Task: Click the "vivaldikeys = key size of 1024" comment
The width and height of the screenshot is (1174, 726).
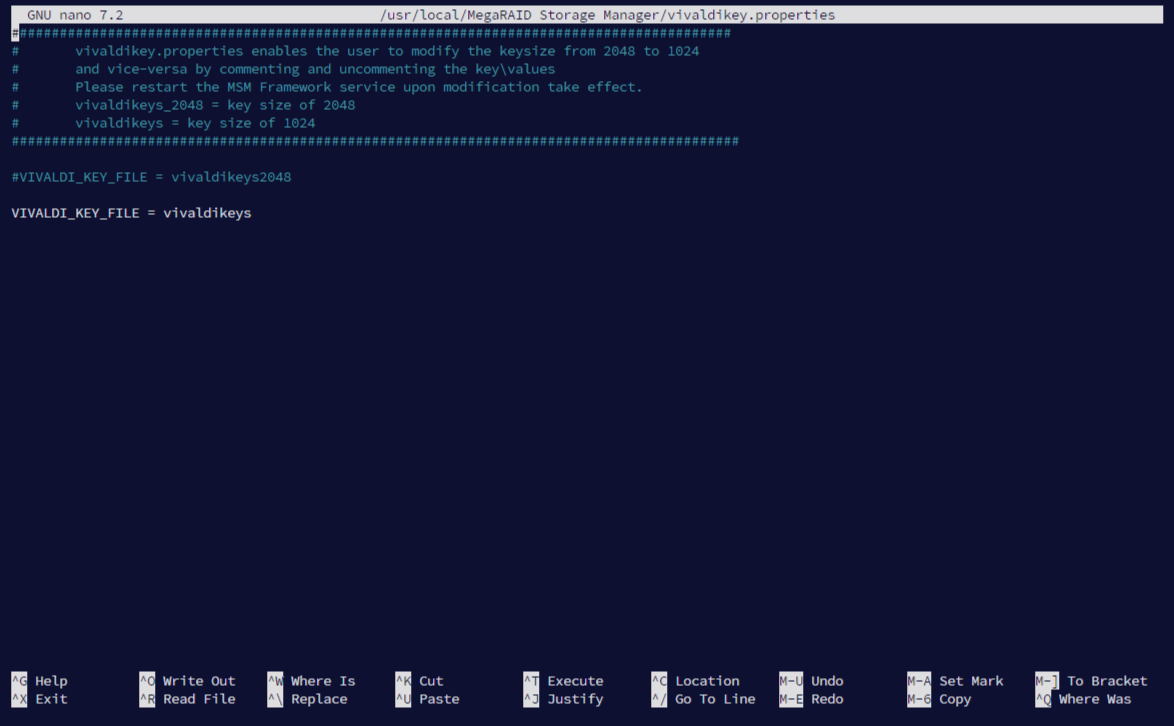Action: click(x=163, y=123)
